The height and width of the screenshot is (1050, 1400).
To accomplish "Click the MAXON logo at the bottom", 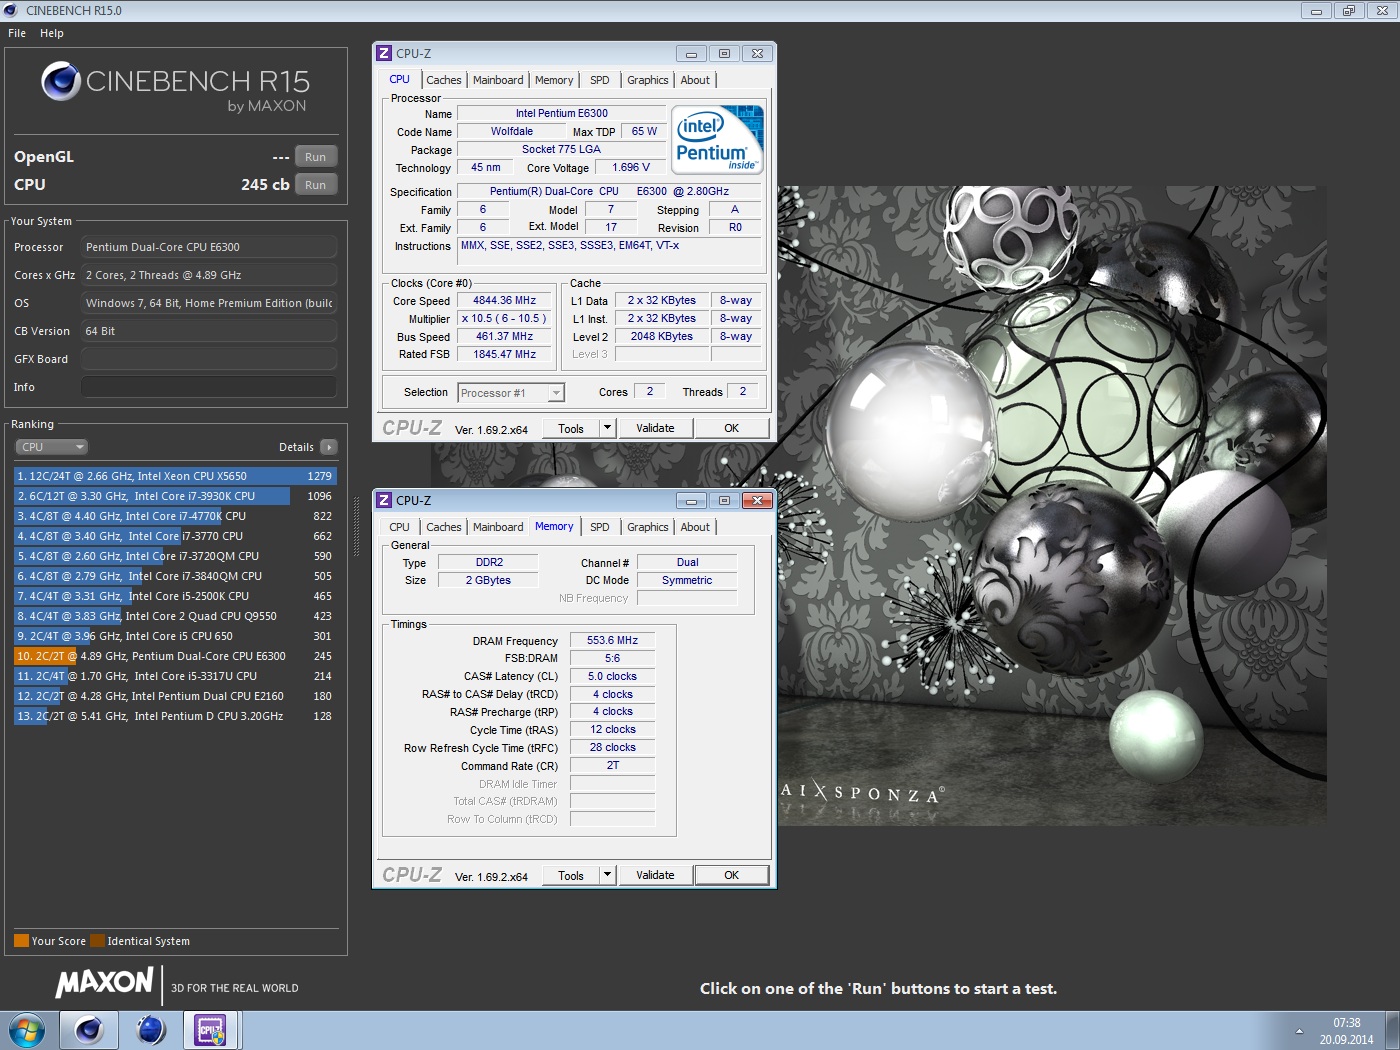I will 105,983.
